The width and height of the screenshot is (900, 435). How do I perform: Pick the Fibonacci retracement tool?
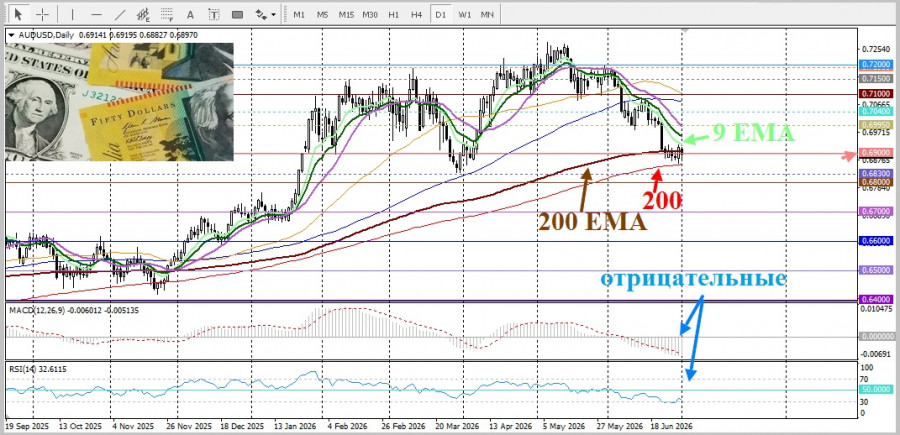click(x=167, y=14)
